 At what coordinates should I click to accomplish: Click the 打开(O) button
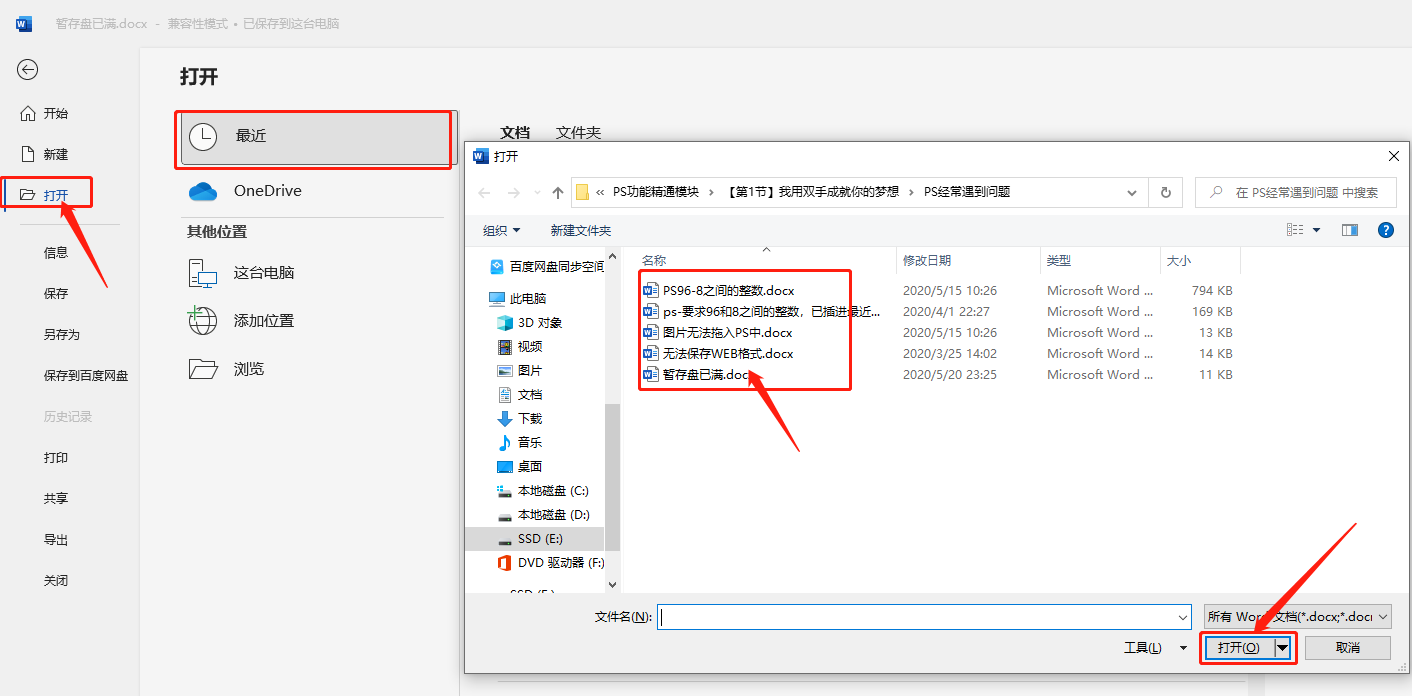point(1240,648)
